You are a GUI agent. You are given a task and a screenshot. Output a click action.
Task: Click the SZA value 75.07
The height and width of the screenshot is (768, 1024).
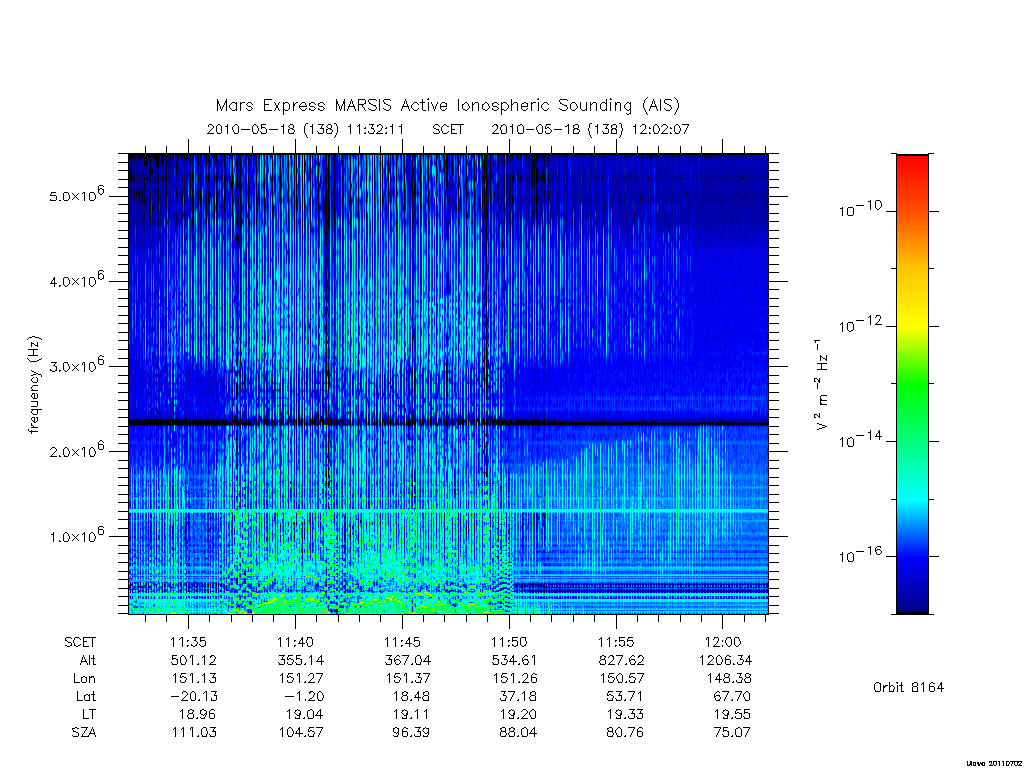(732, 733)
